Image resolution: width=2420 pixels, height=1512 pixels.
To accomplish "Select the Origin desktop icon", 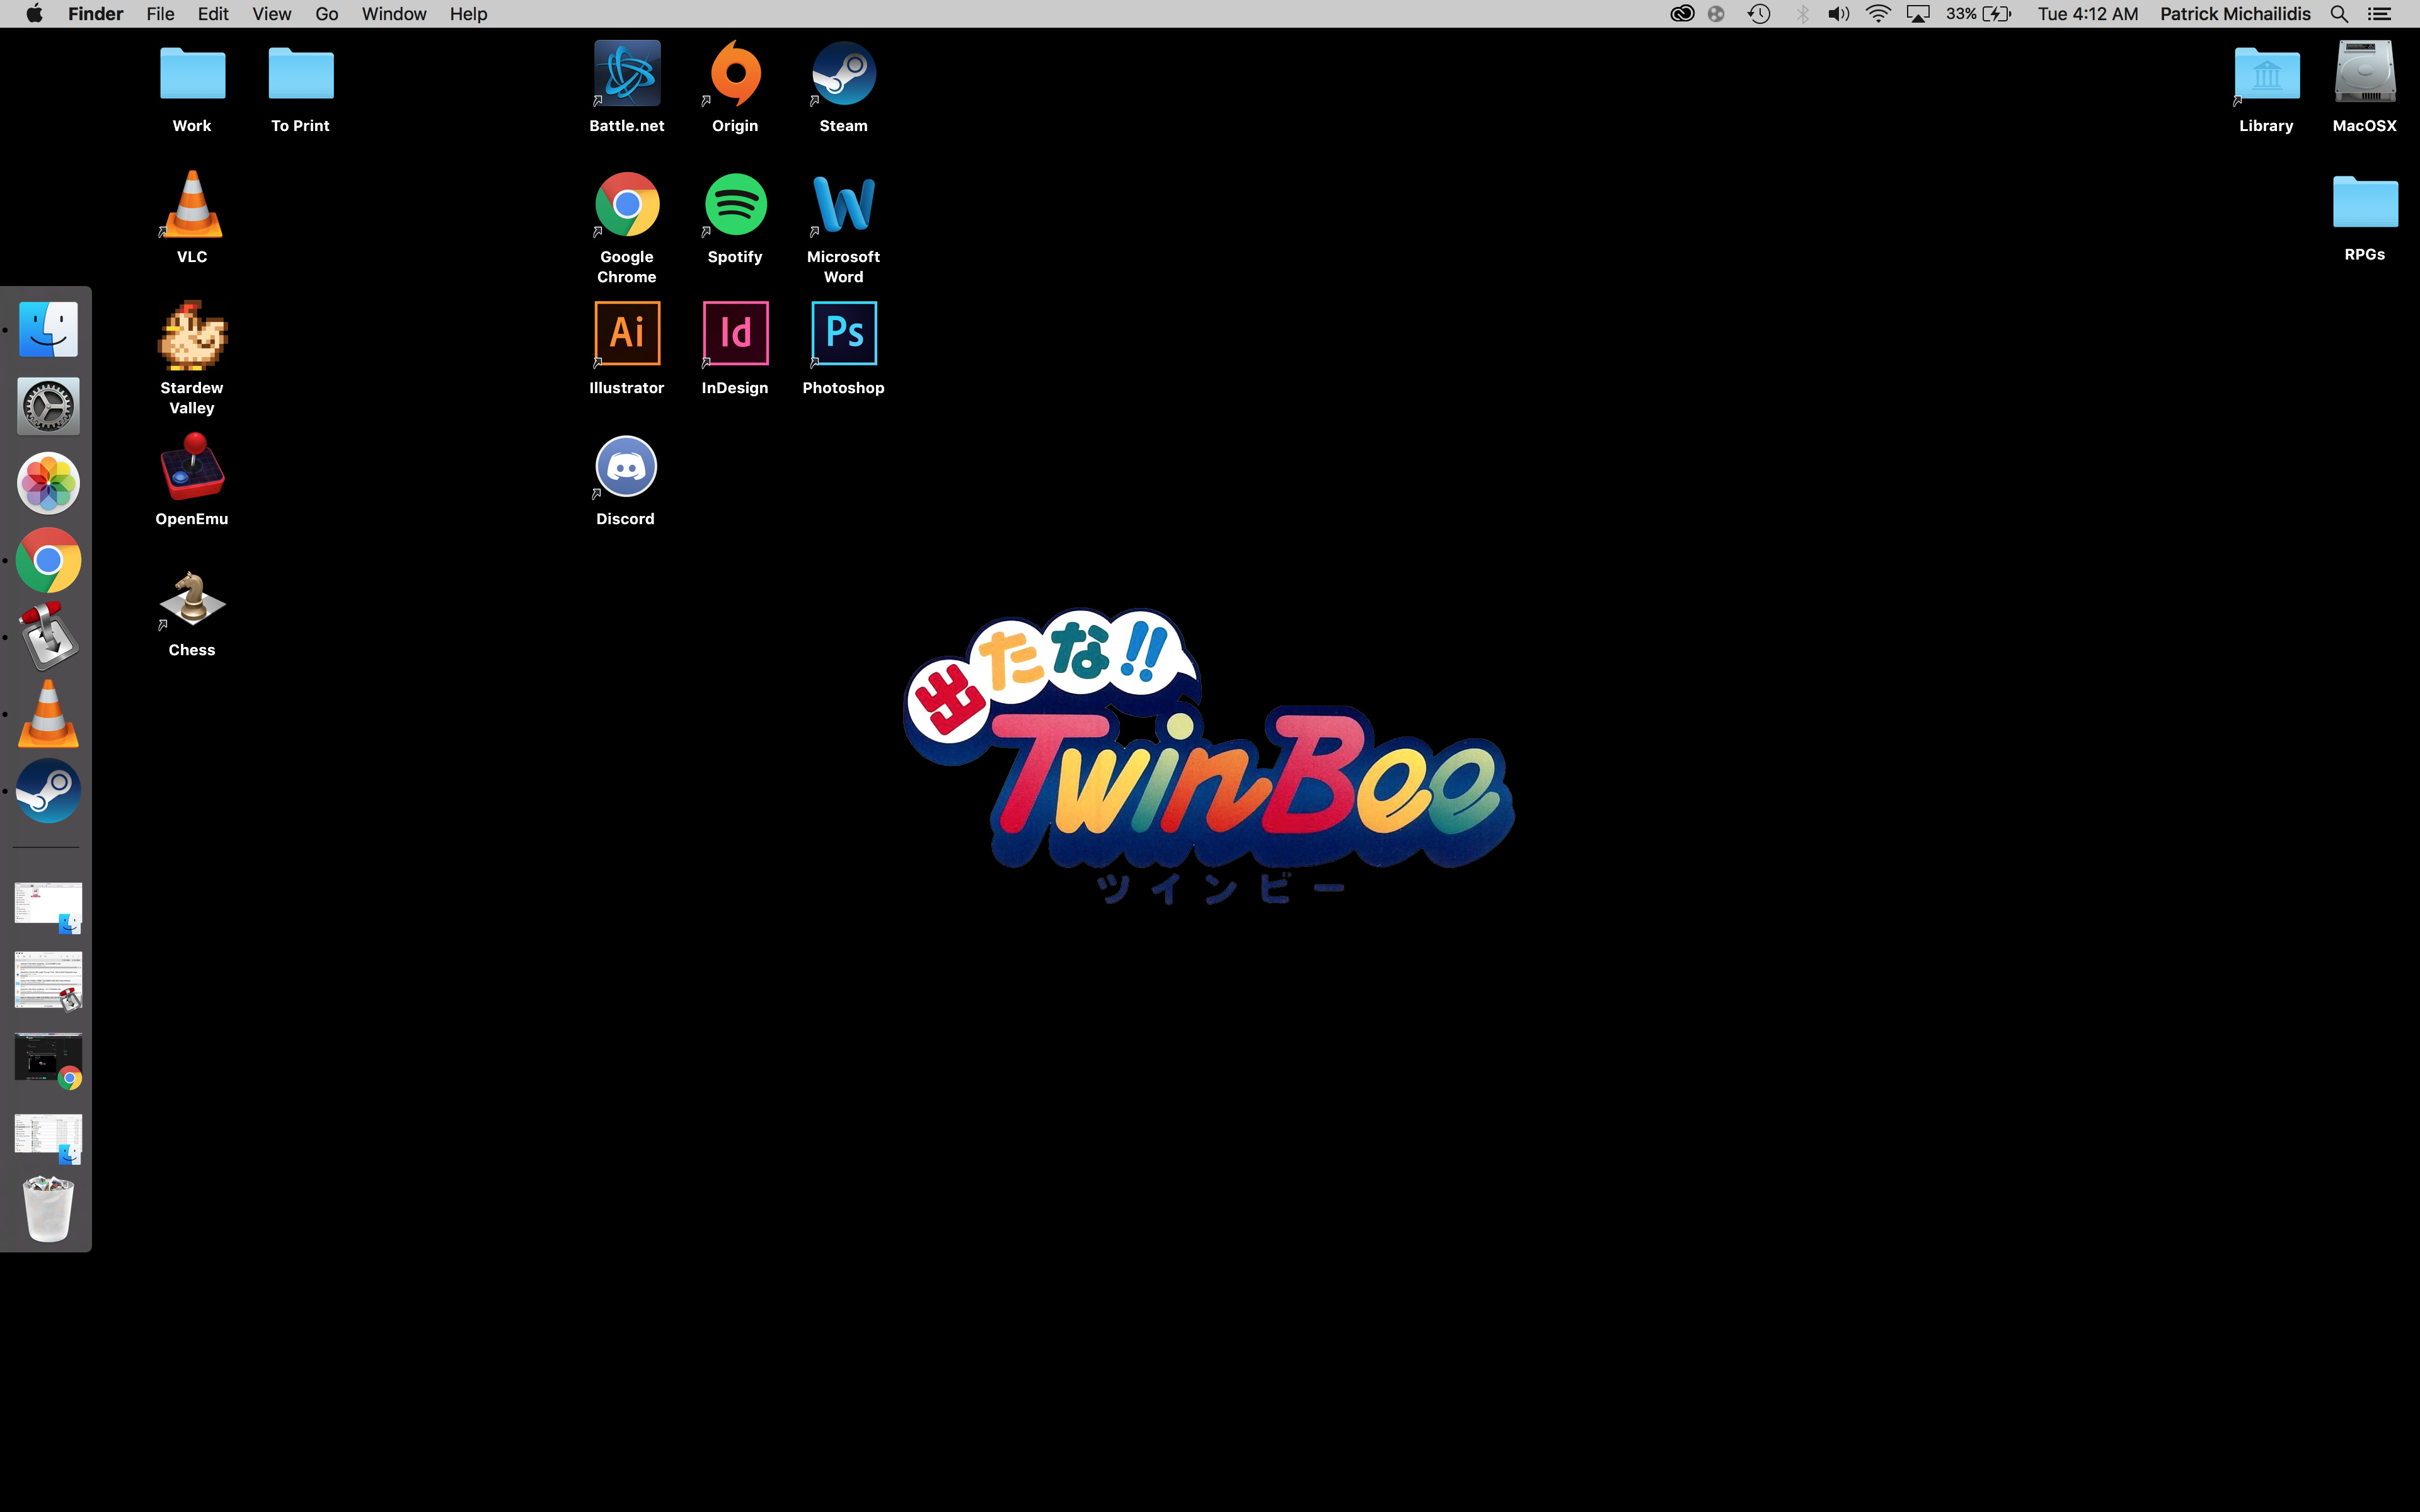I will (735, 75).
